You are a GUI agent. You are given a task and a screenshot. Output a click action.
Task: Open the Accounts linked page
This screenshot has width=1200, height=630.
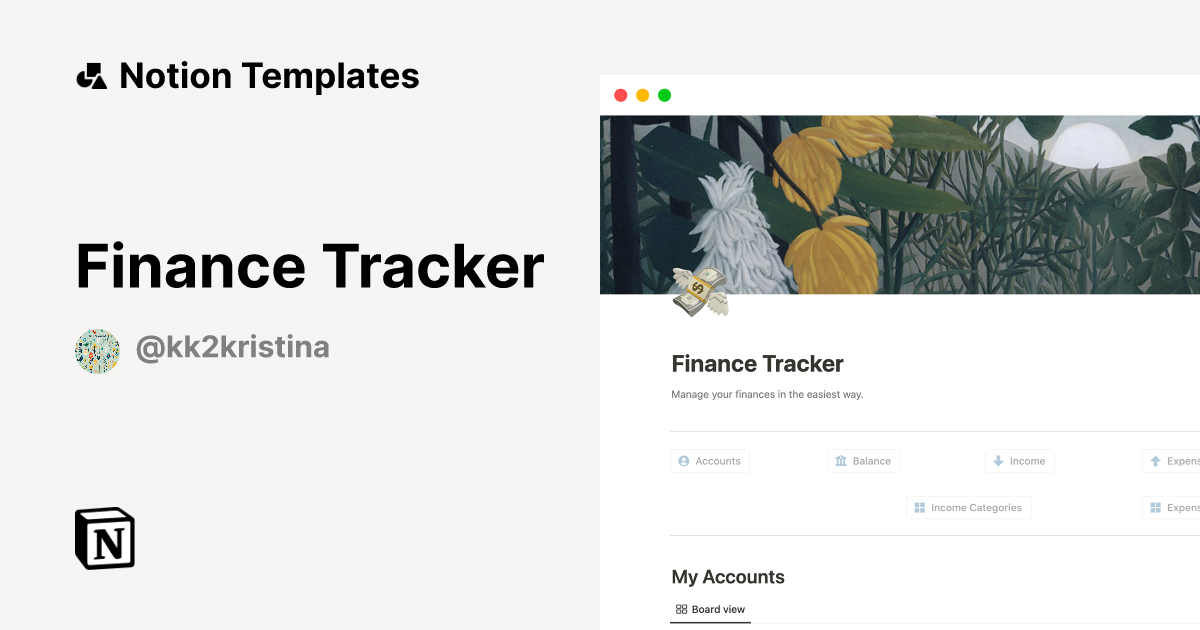(x=710, y=461)
